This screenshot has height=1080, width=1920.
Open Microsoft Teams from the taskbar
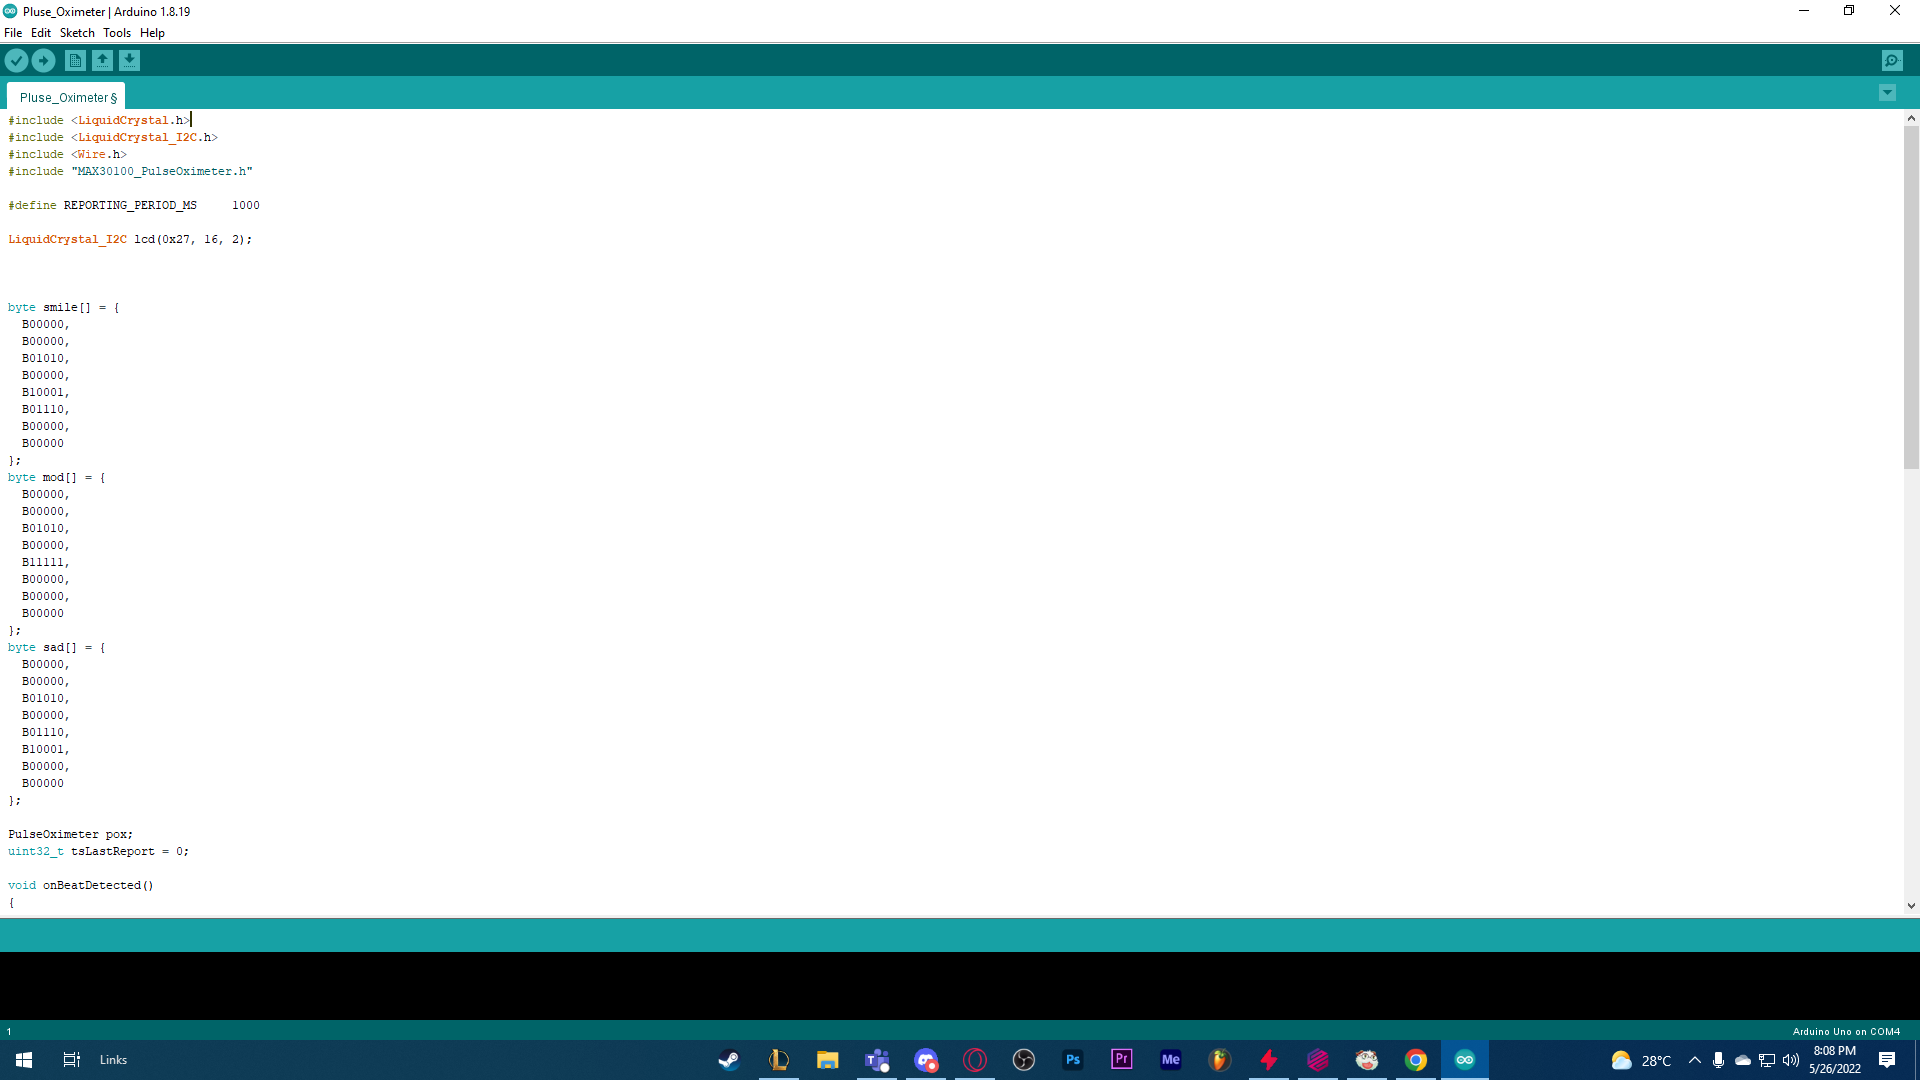pos(877,1060)
